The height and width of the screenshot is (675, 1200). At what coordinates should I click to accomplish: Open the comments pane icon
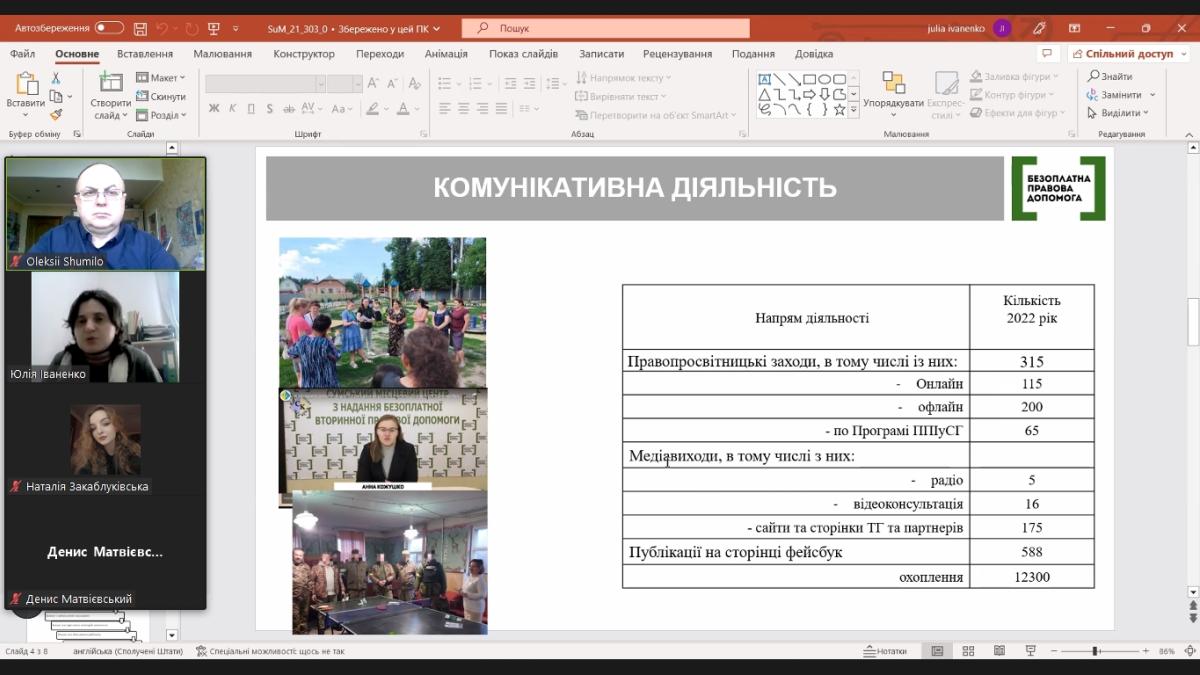tap(1047, 54)
